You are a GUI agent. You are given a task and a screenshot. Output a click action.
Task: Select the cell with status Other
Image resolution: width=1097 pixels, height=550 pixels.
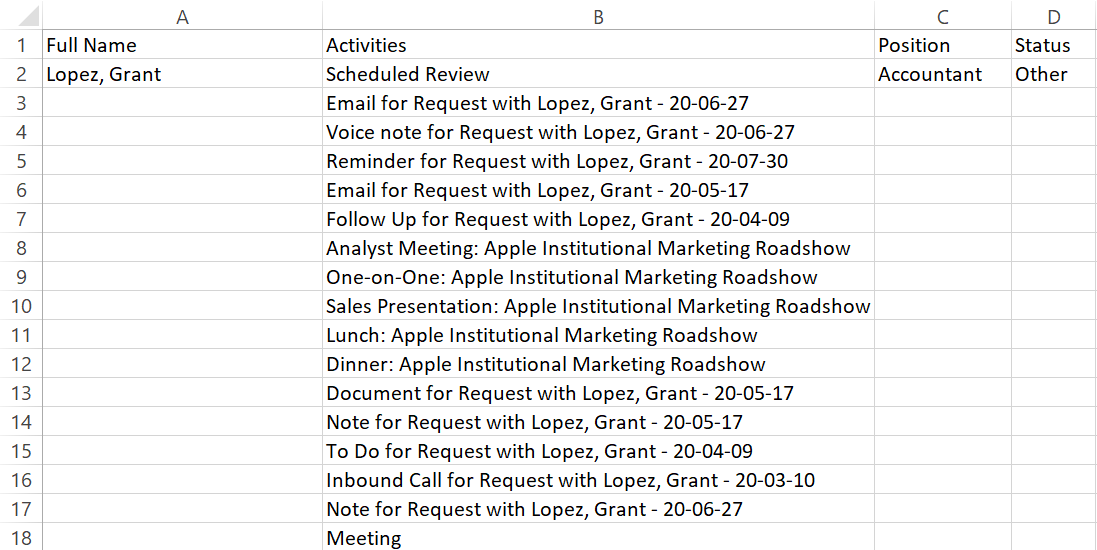1053,74
